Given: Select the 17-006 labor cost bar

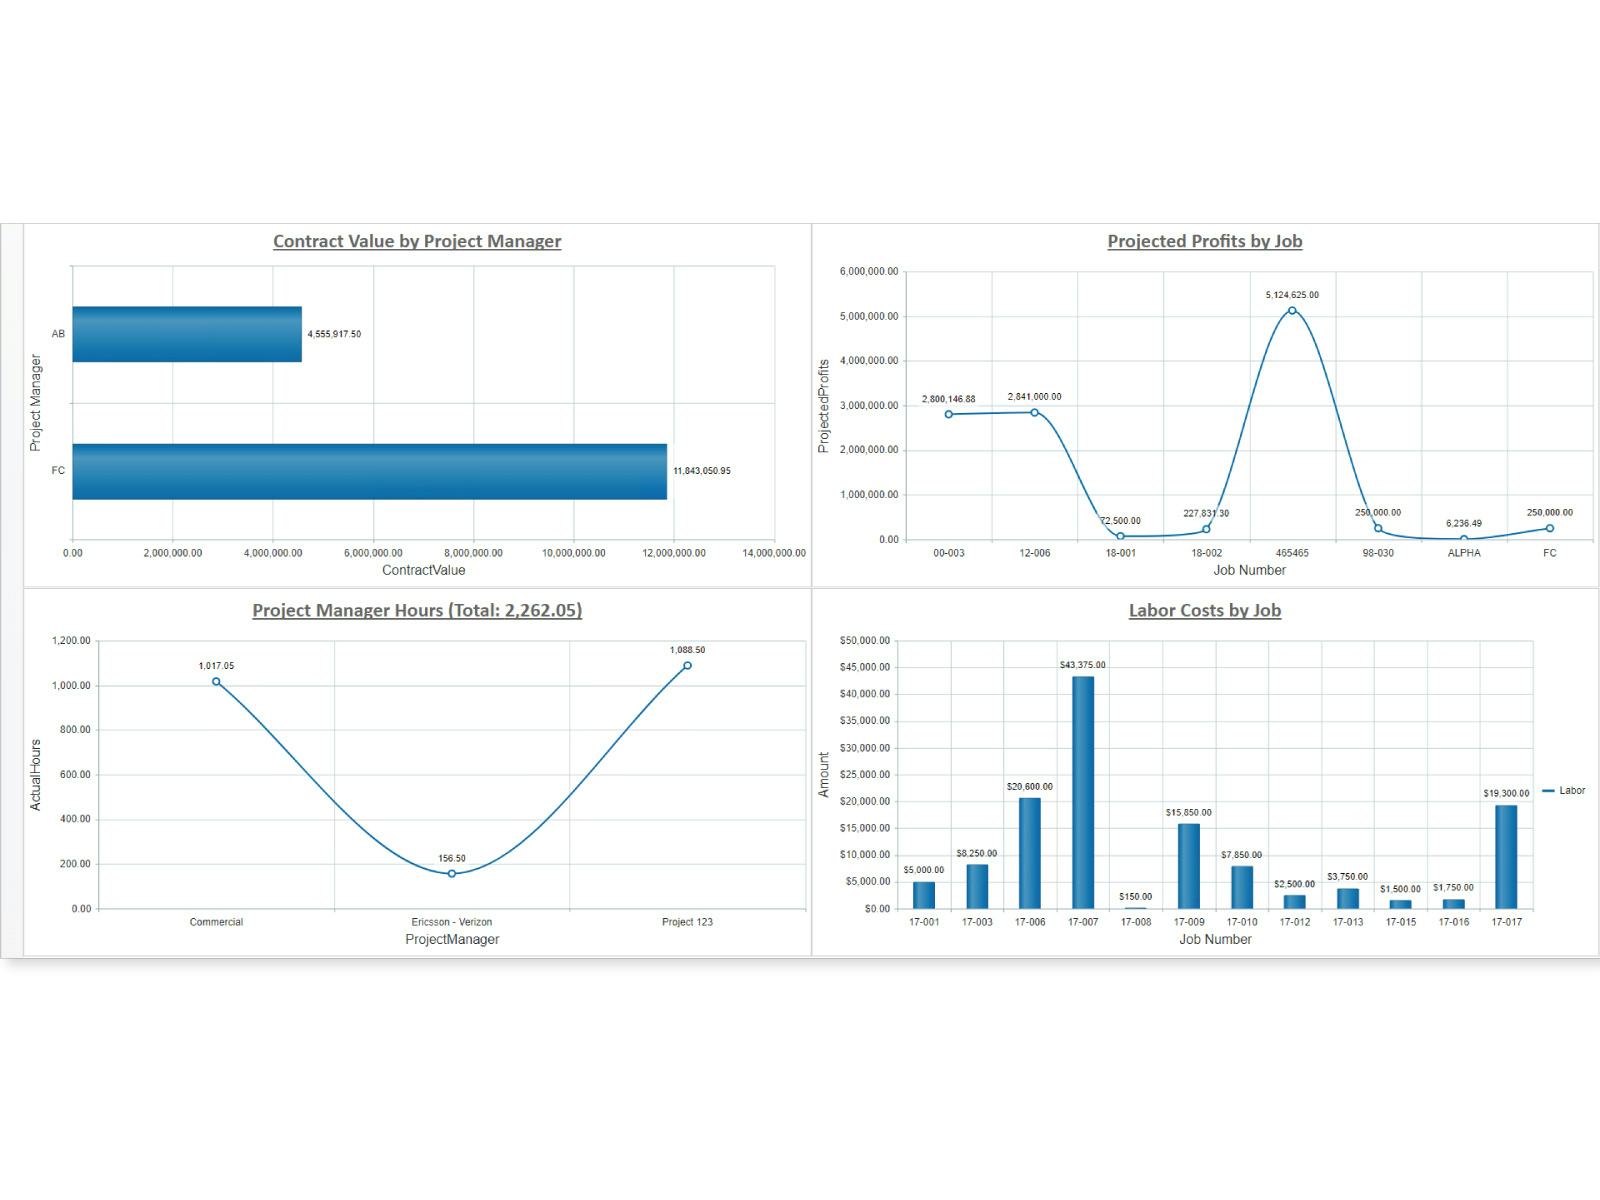Looking at the screenshot, I should point(1030,853).
